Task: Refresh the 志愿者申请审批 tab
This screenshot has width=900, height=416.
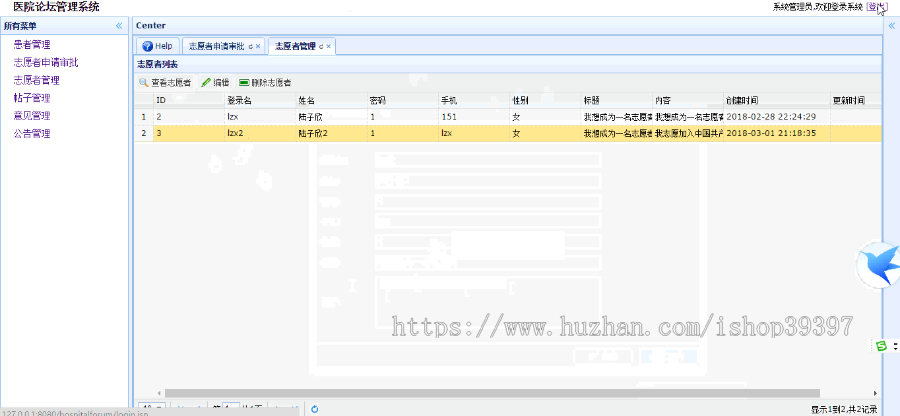Action: (x=251, y=46)
